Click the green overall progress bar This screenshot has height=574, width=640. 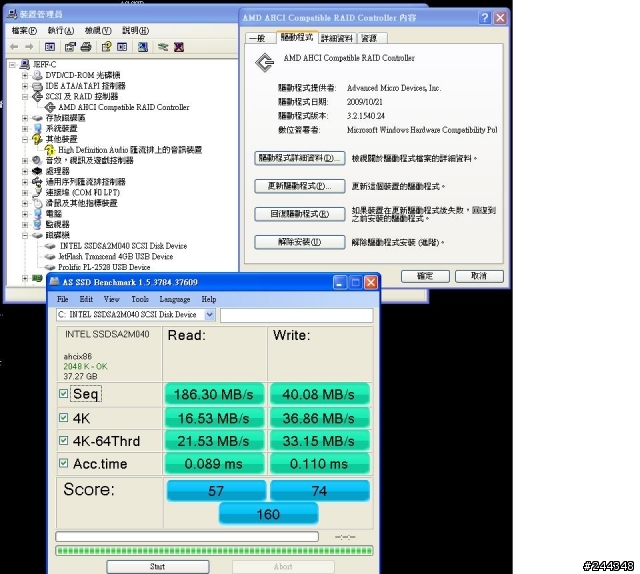(214, 551)
